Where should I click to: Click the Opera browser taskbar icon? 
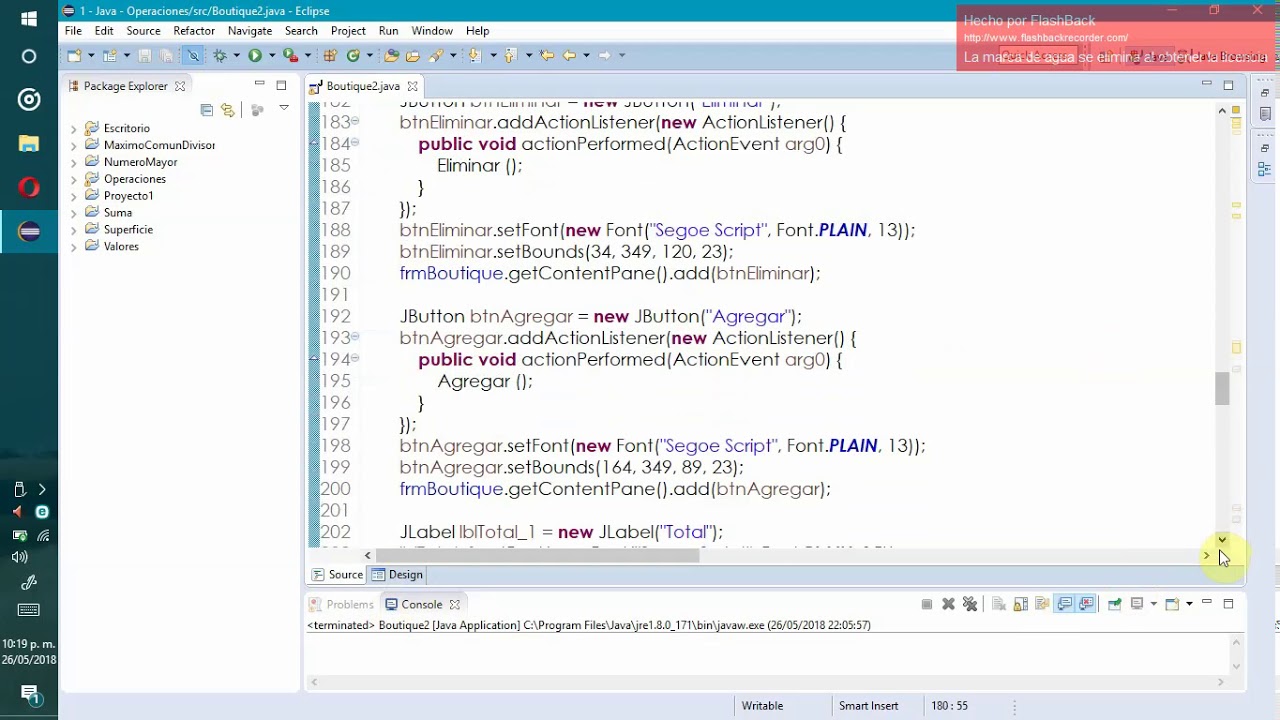coord(29,187)
